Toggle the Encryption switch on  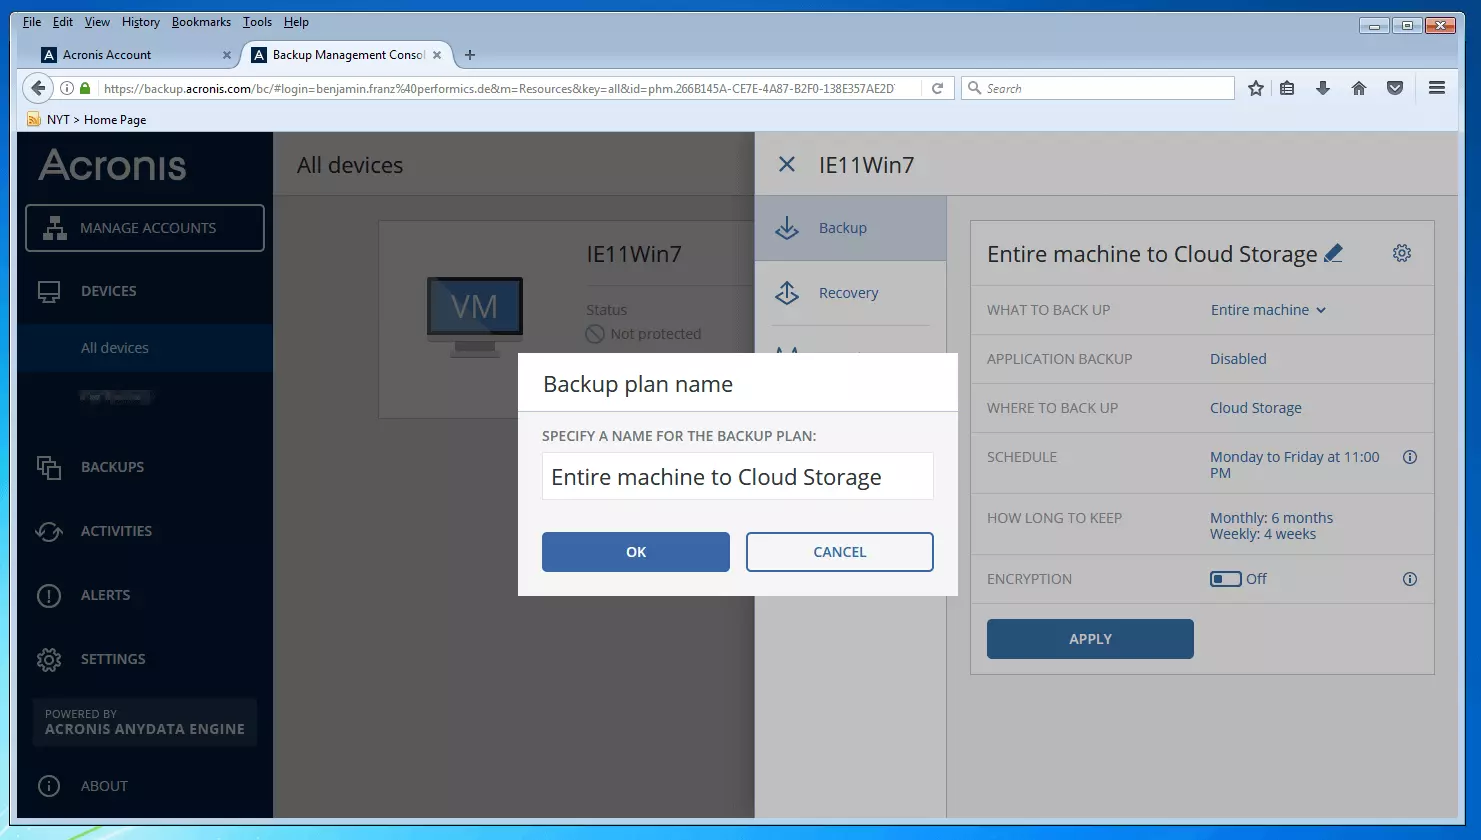click(x=1225, y=579)
